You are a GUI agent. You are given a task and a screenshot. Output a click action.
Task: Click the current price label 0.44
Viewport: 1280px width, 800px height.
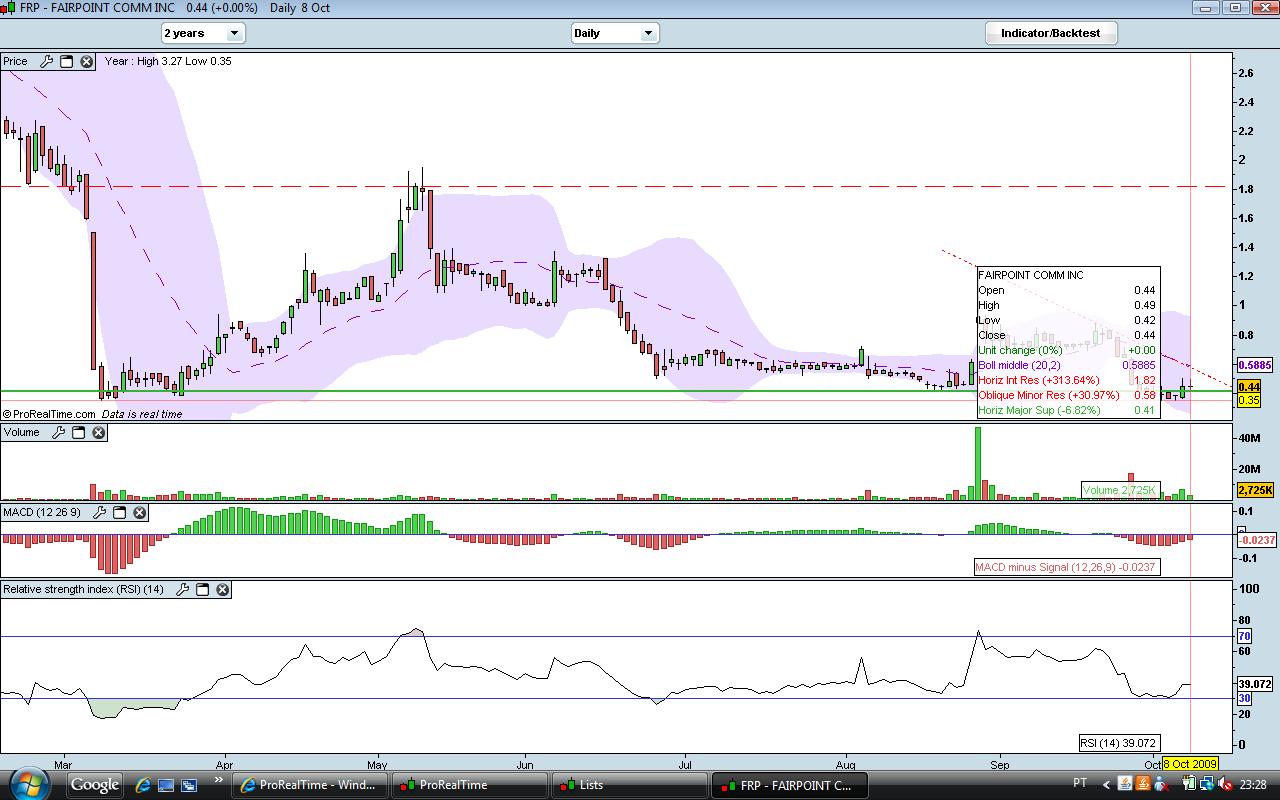coord(1249,387)
